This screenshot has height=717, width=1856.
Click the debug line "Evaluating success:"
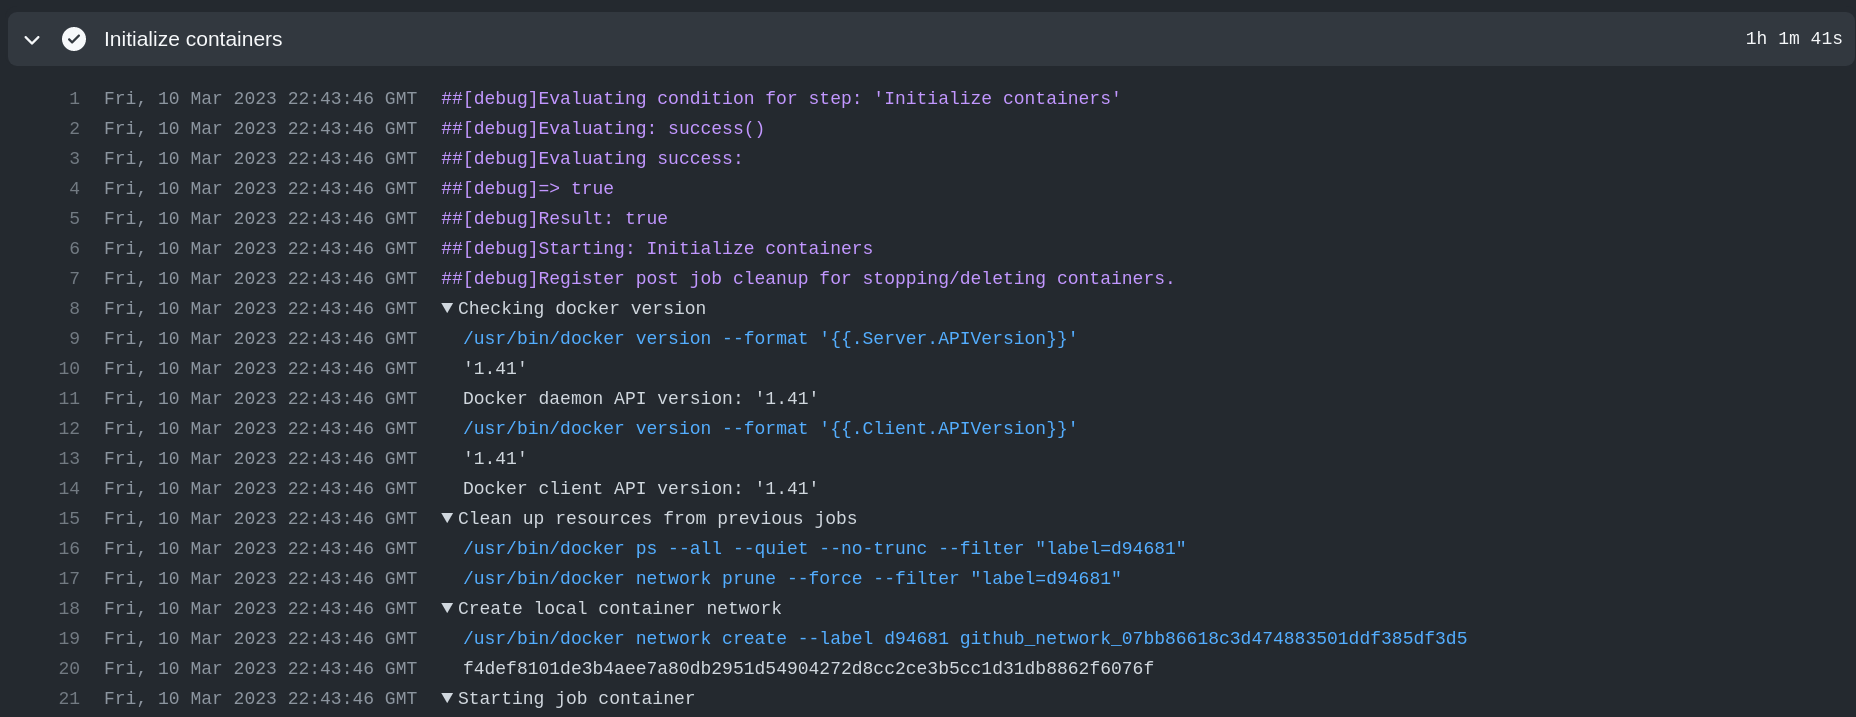coord(592,159)
